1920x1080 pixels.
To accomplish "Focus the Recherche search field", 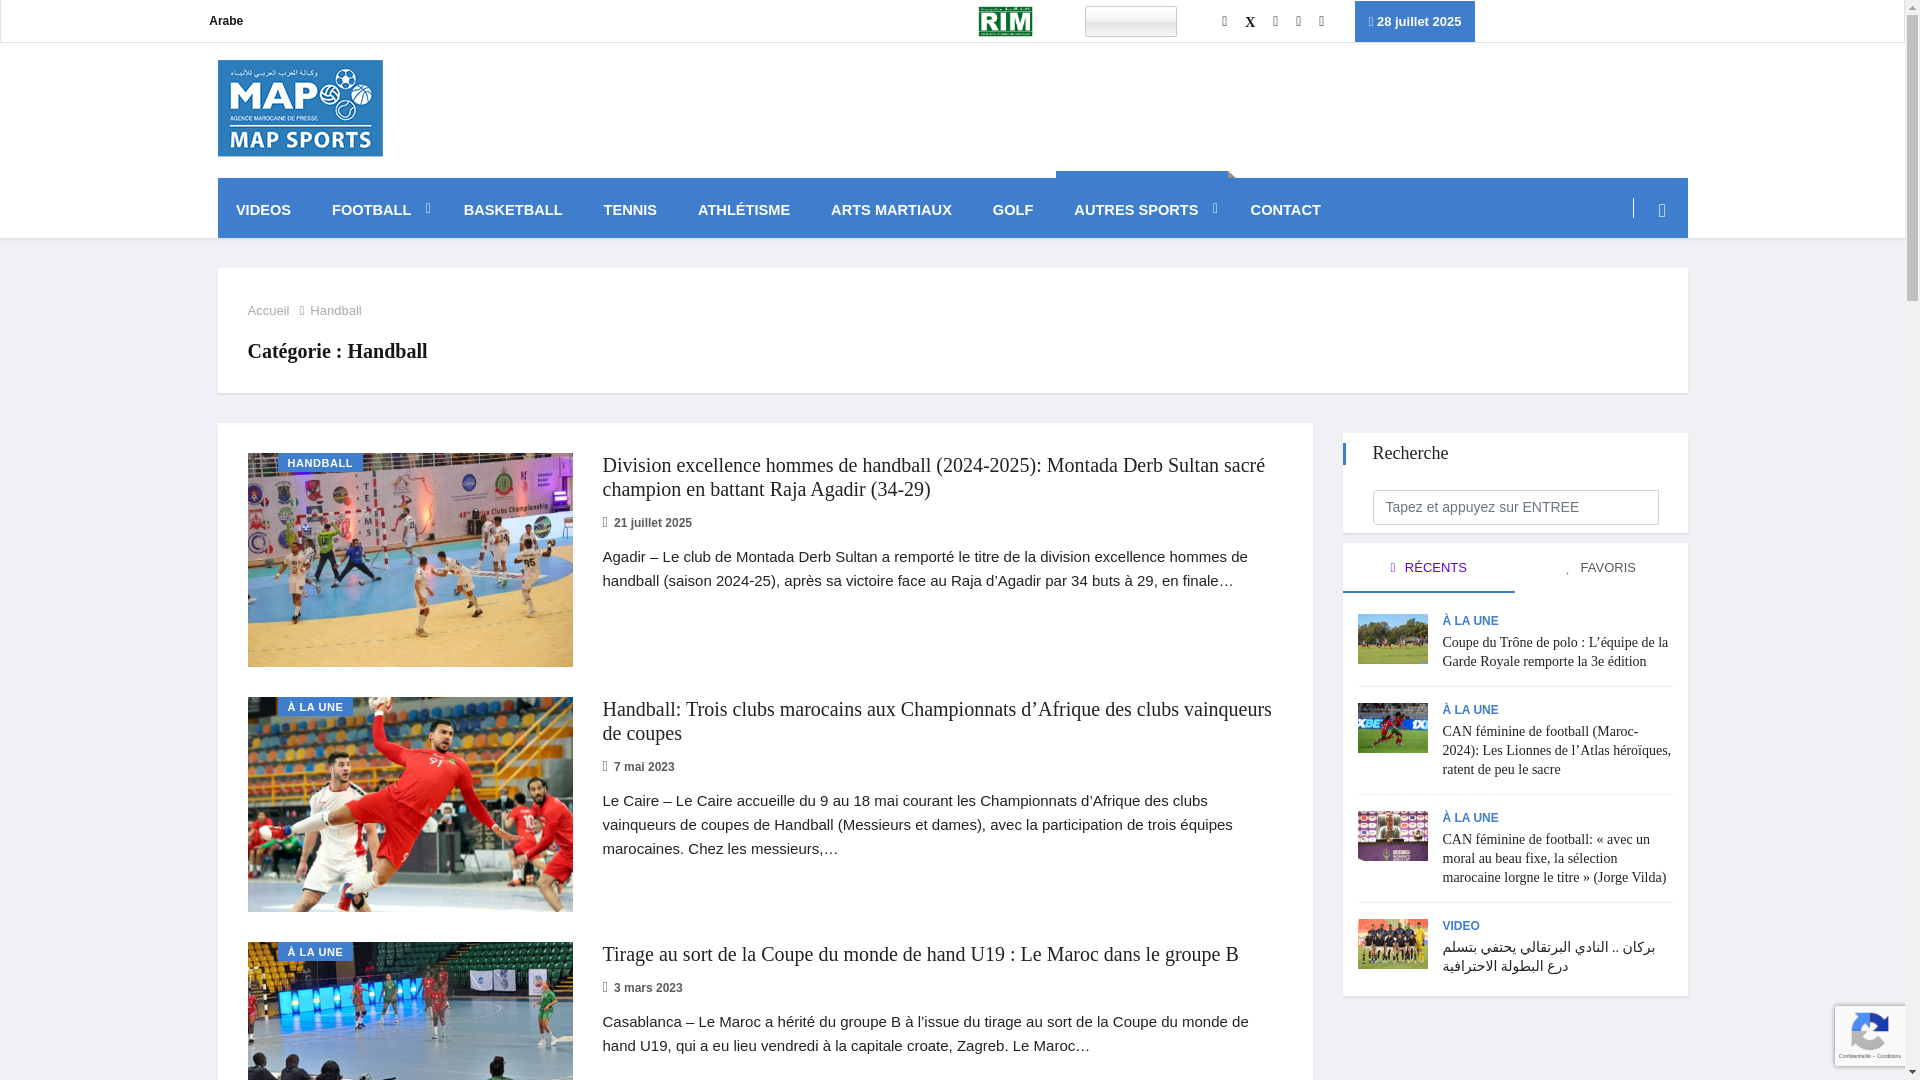I will coord(1515,507).
